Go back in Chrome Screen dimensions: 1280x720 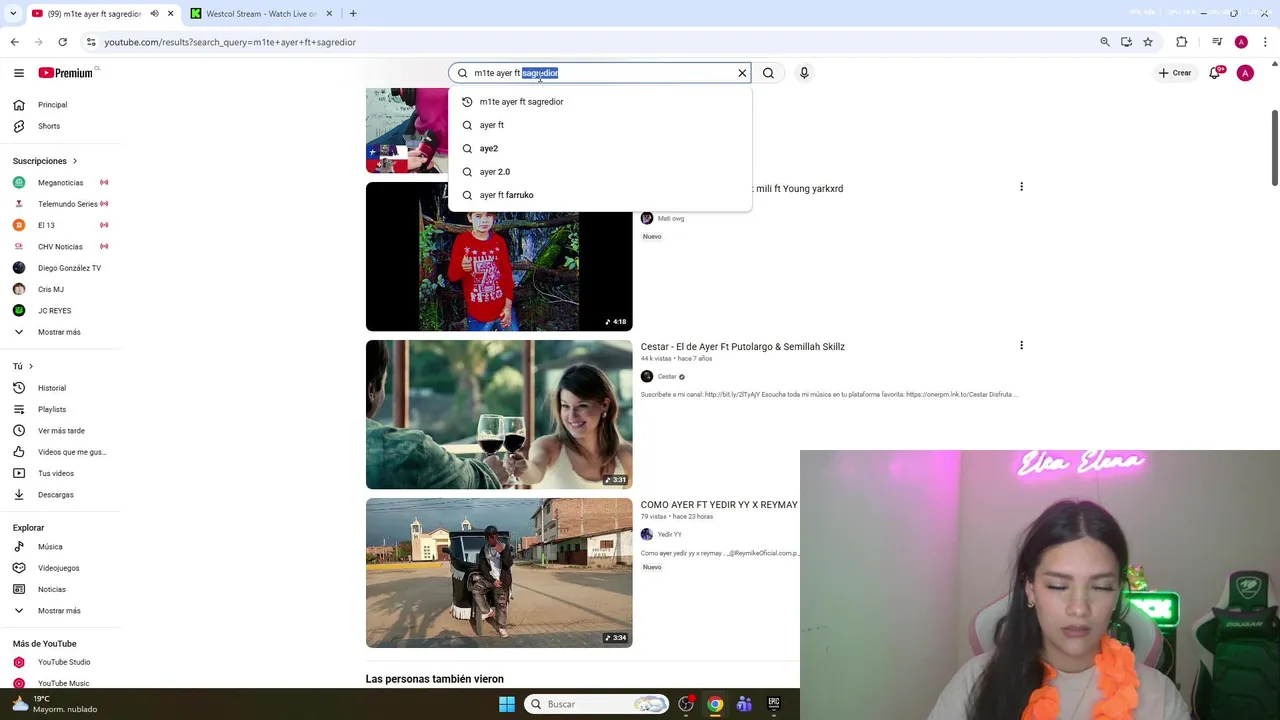14,42
